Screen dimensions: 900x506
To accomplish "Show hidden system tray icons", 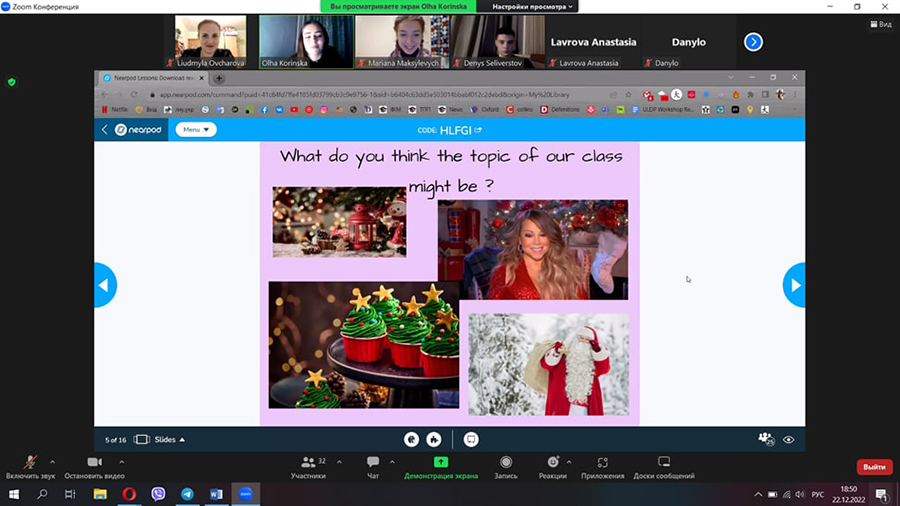I will pos(758,494).
